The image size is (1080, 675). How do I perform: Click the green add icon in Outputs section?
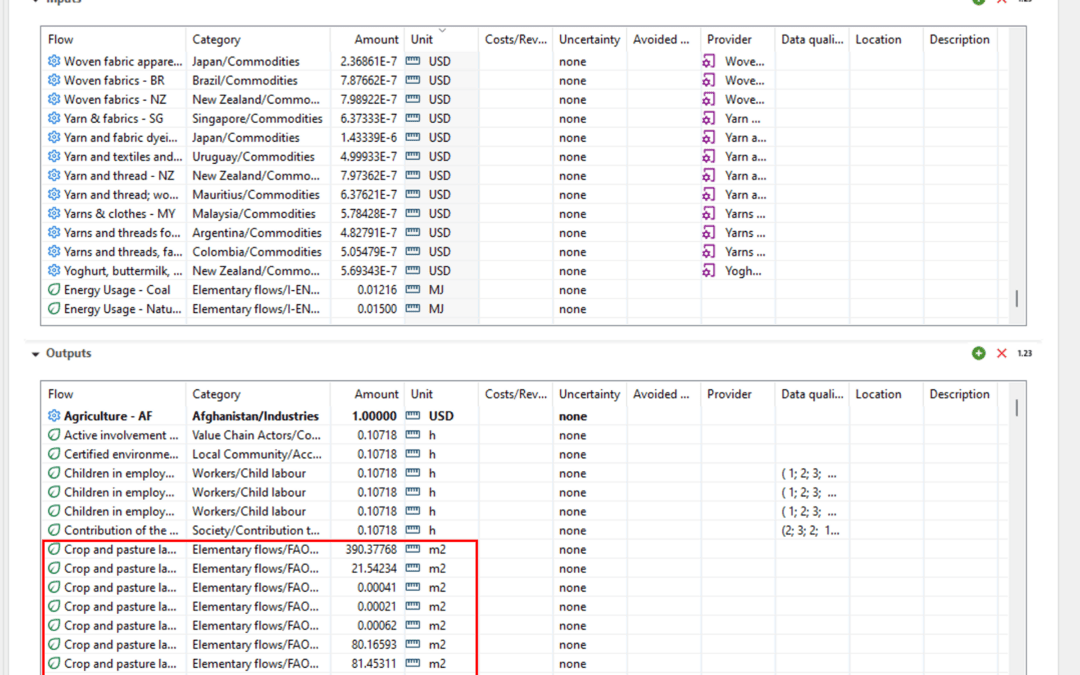tap(978, 353)
